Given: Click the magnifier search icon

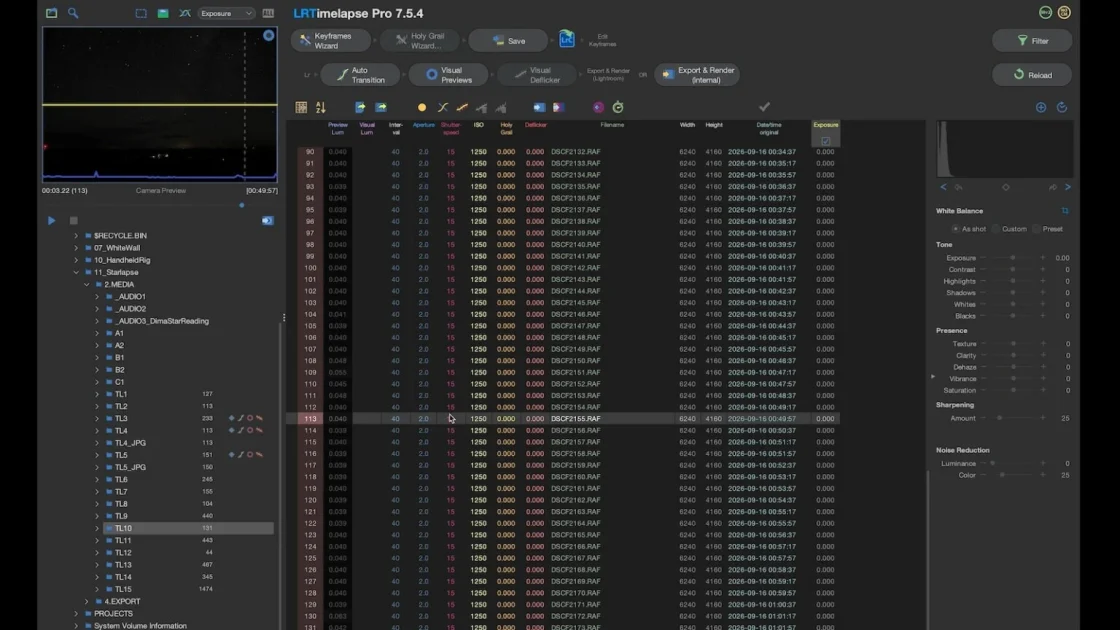Looking at the screenshot, I should pos(73,13).
